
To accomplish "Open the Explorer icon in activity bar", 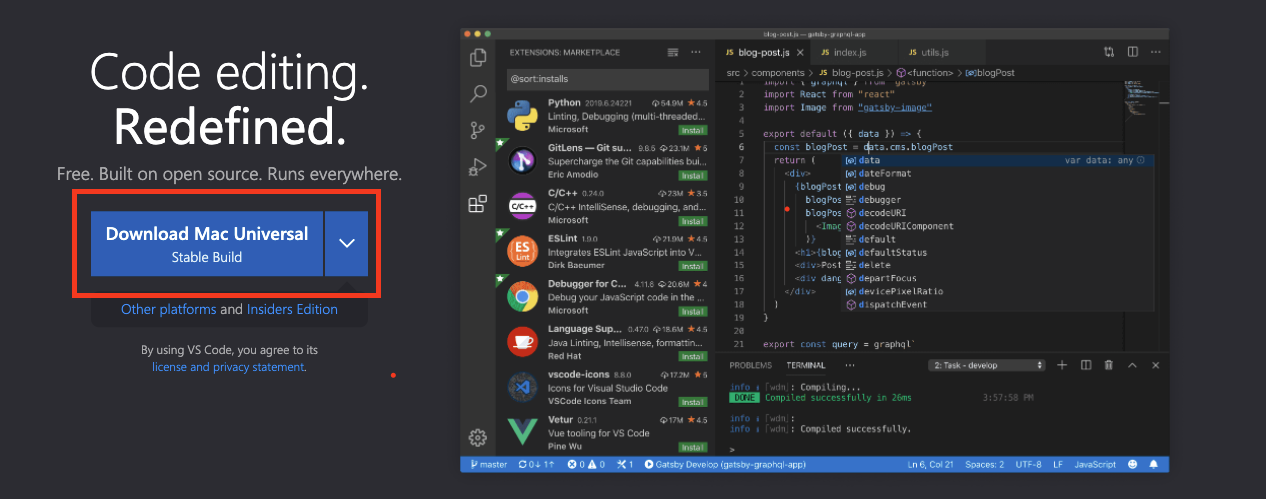I will (x=477, y=58).
